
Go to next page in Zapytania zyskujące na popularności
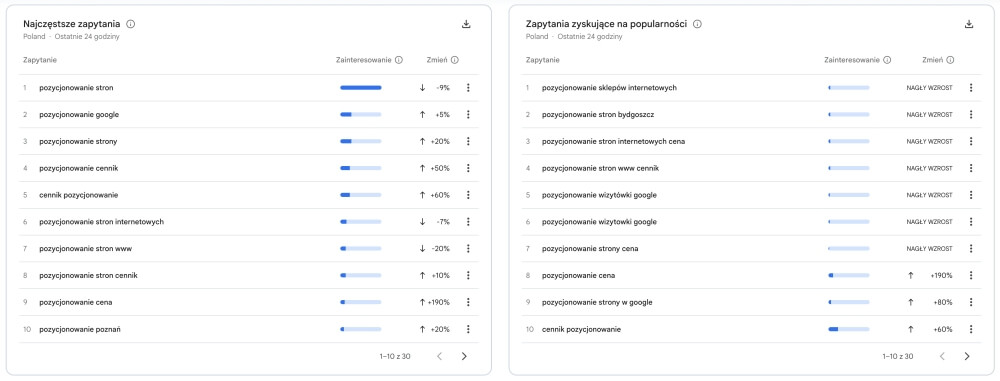tap(967, 356)
